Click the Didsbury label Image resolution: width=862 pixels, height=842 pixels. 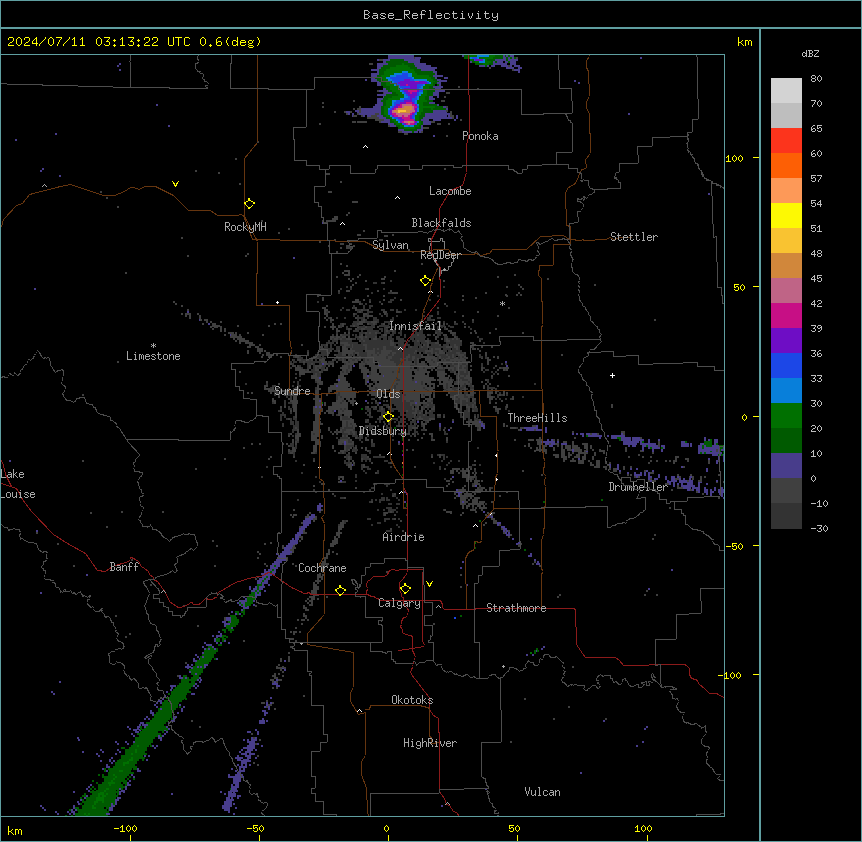[383, 431]
